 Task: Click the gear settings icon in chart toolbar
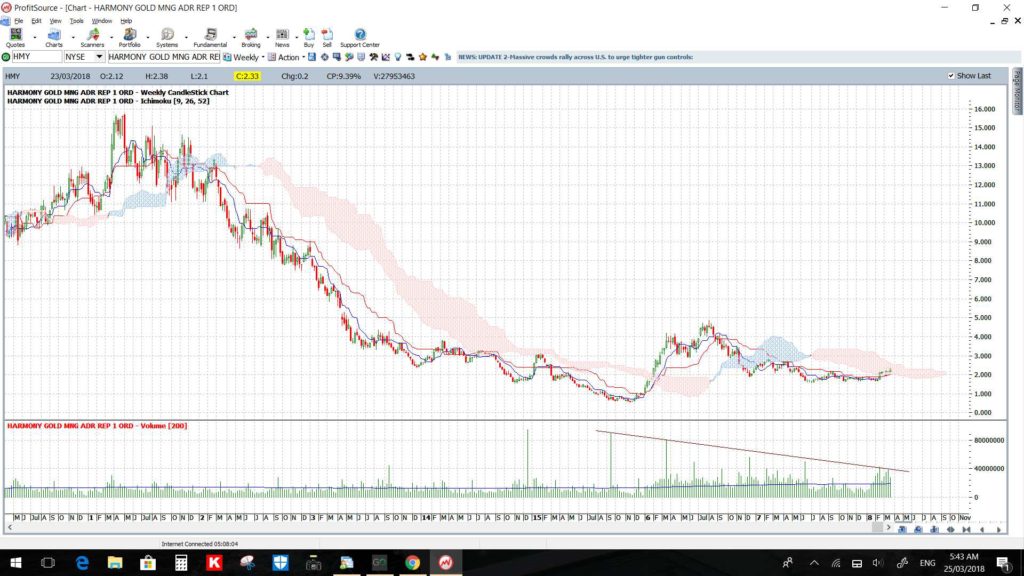pos(325,57)
